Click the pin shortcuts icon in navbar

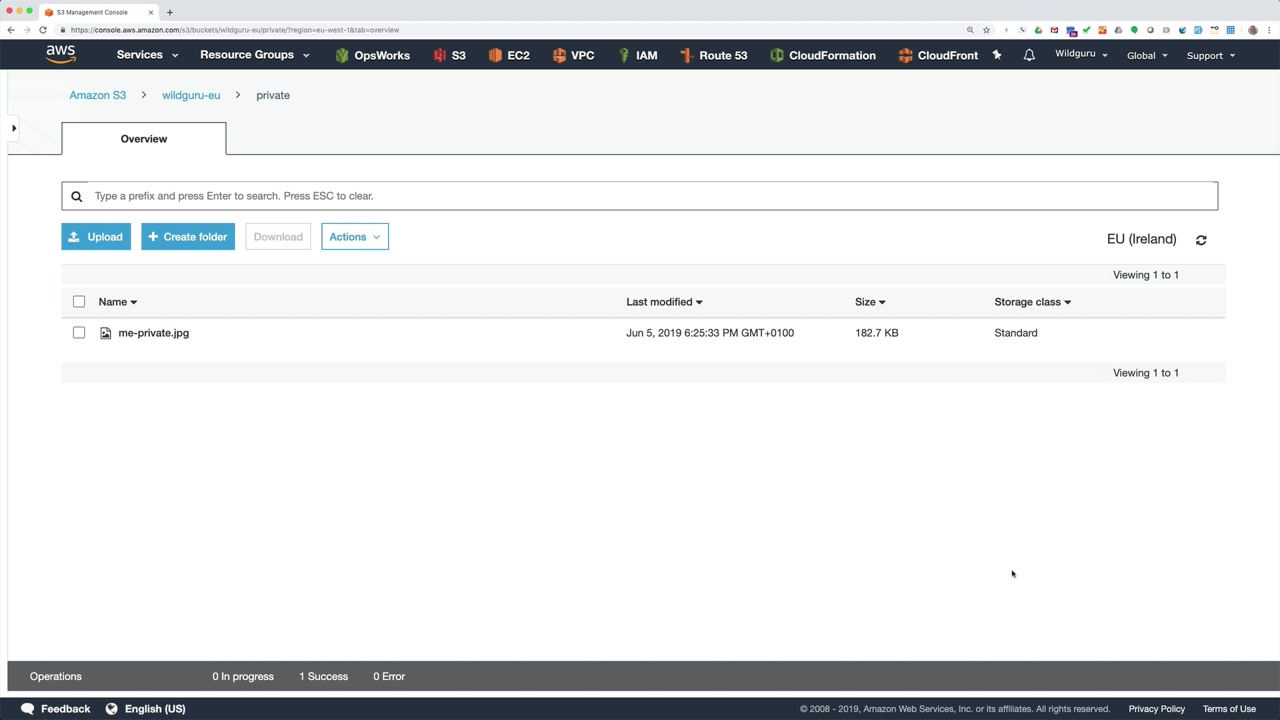click(997, 55)
